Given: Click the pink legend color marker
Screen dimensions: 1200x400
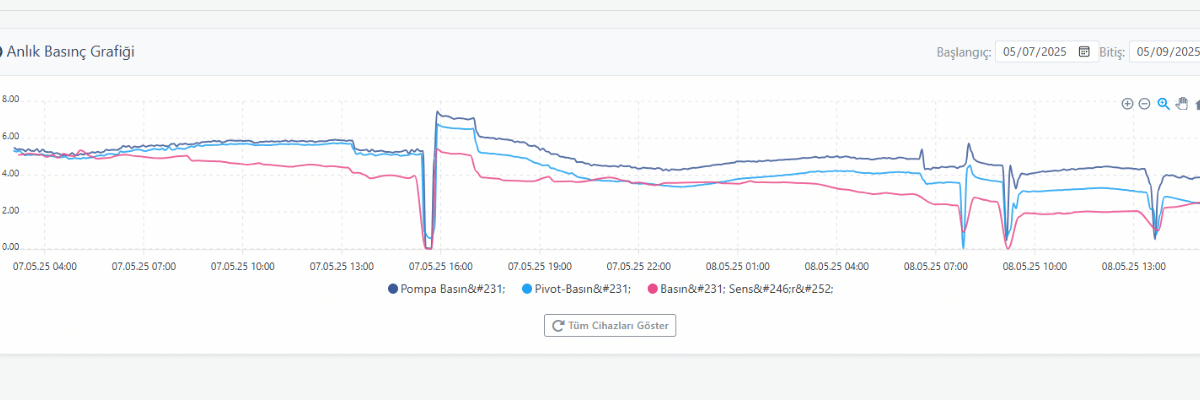Looking at the screenshot, I should pyautogui.click(x=653, y=289).
